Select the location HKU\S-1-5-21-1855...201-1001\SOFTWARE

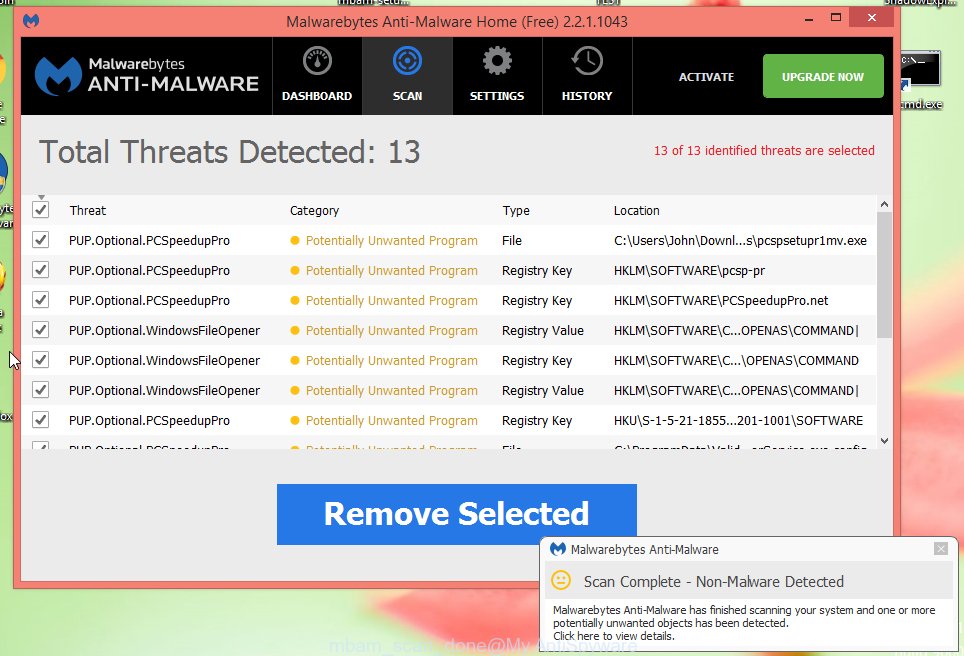tap(738, 421)
